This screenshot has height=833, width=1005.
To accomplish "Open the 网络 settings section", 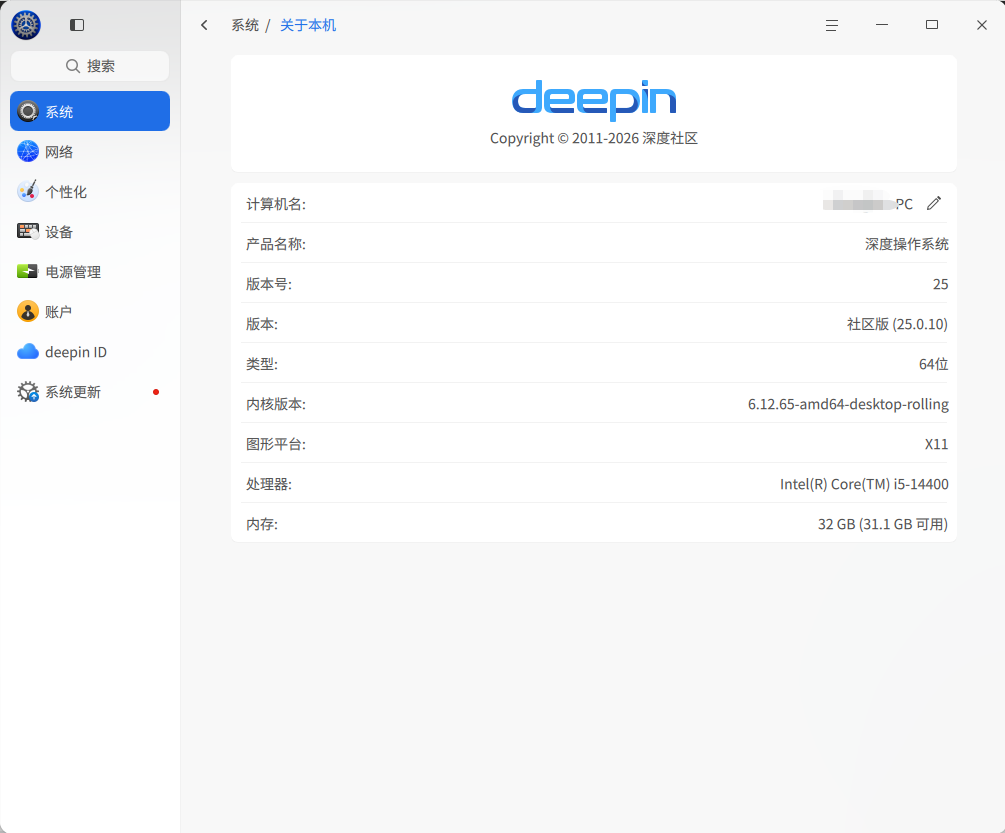I will pos(90,151).
